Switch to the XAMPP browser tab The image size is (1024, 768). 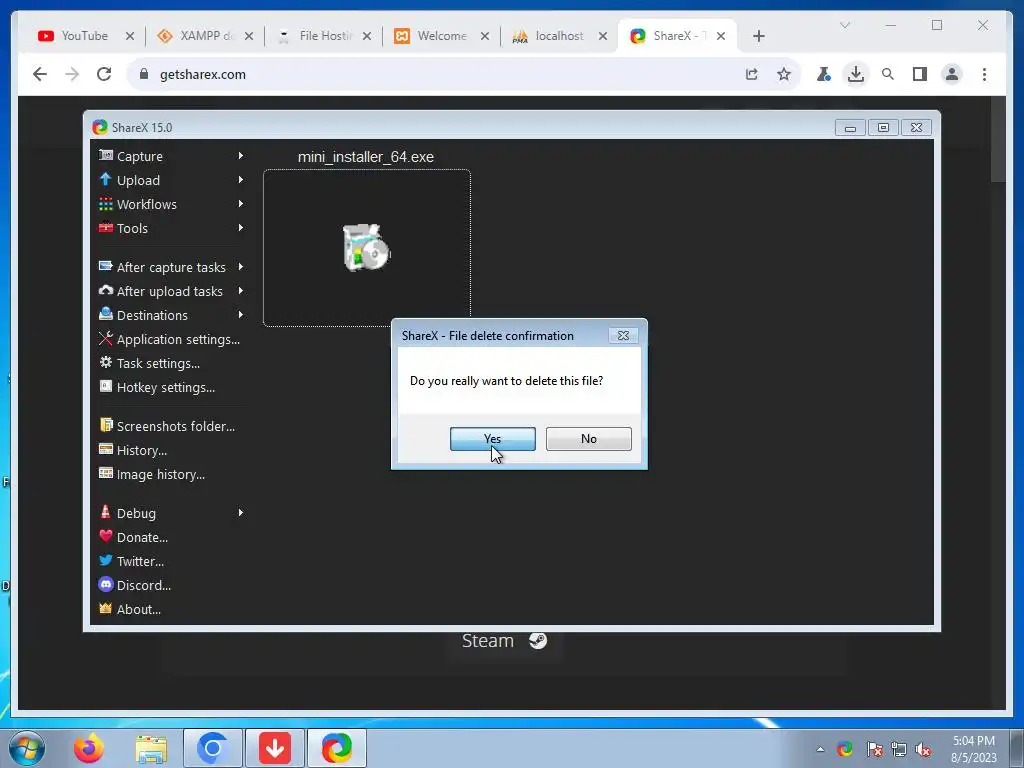[203, 36]
